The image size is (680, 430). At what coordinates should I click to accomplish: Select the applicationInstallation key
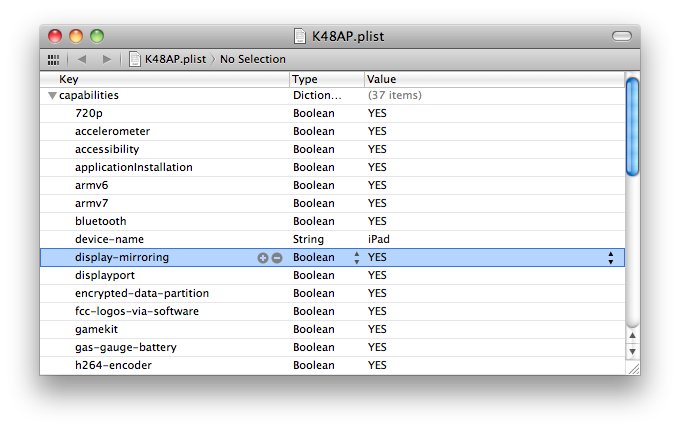tap(134, 168)
